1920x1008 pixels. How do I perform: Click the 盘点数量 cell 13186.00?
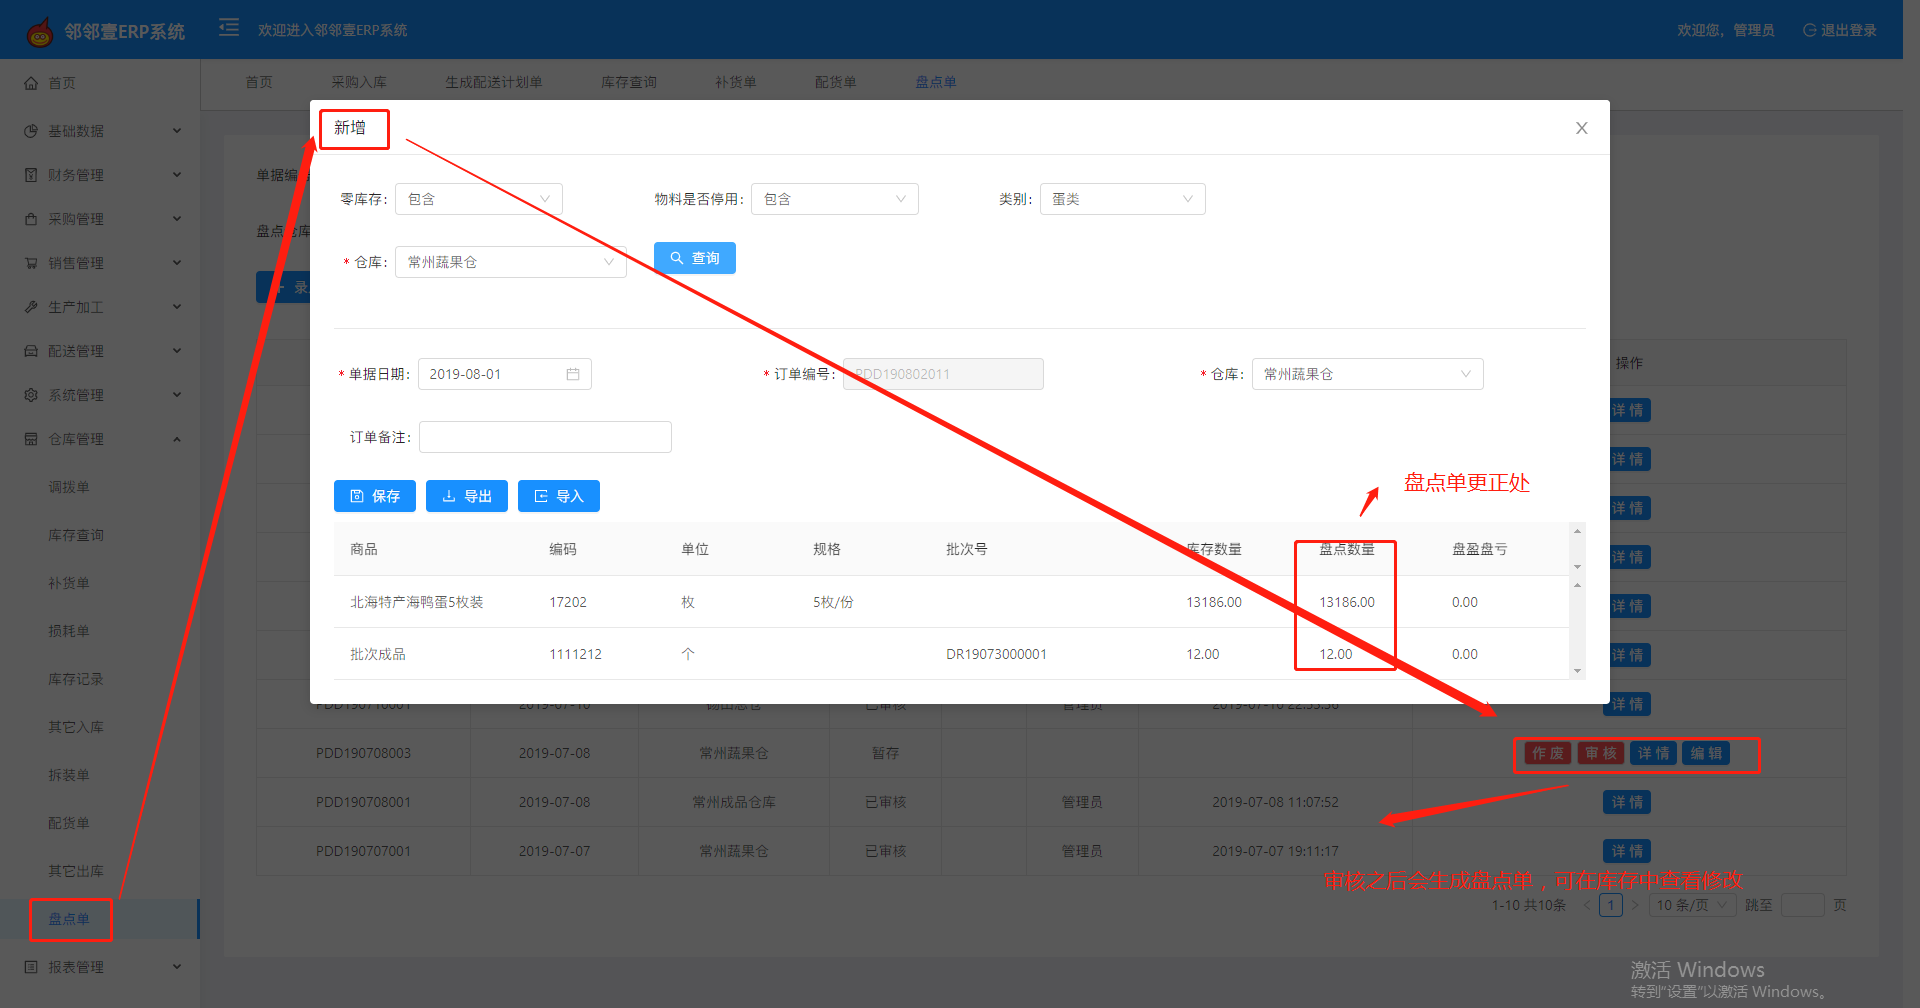(1347, 602)
